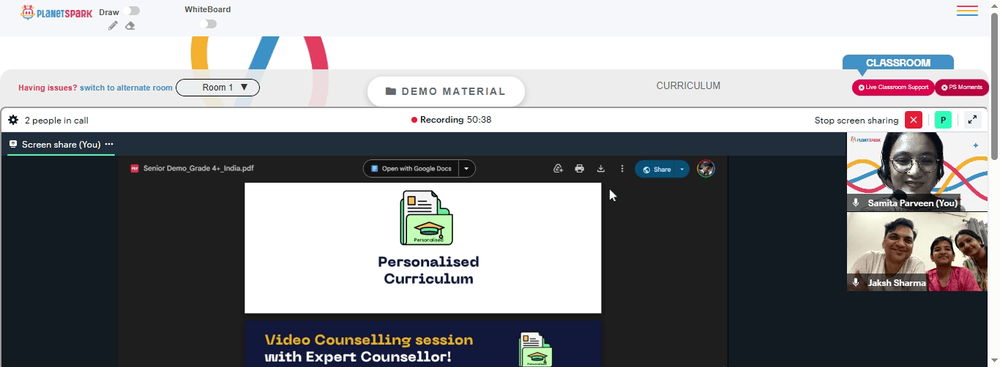
Task: Click the PS Moments button
Action: click(x=962, y=87)
